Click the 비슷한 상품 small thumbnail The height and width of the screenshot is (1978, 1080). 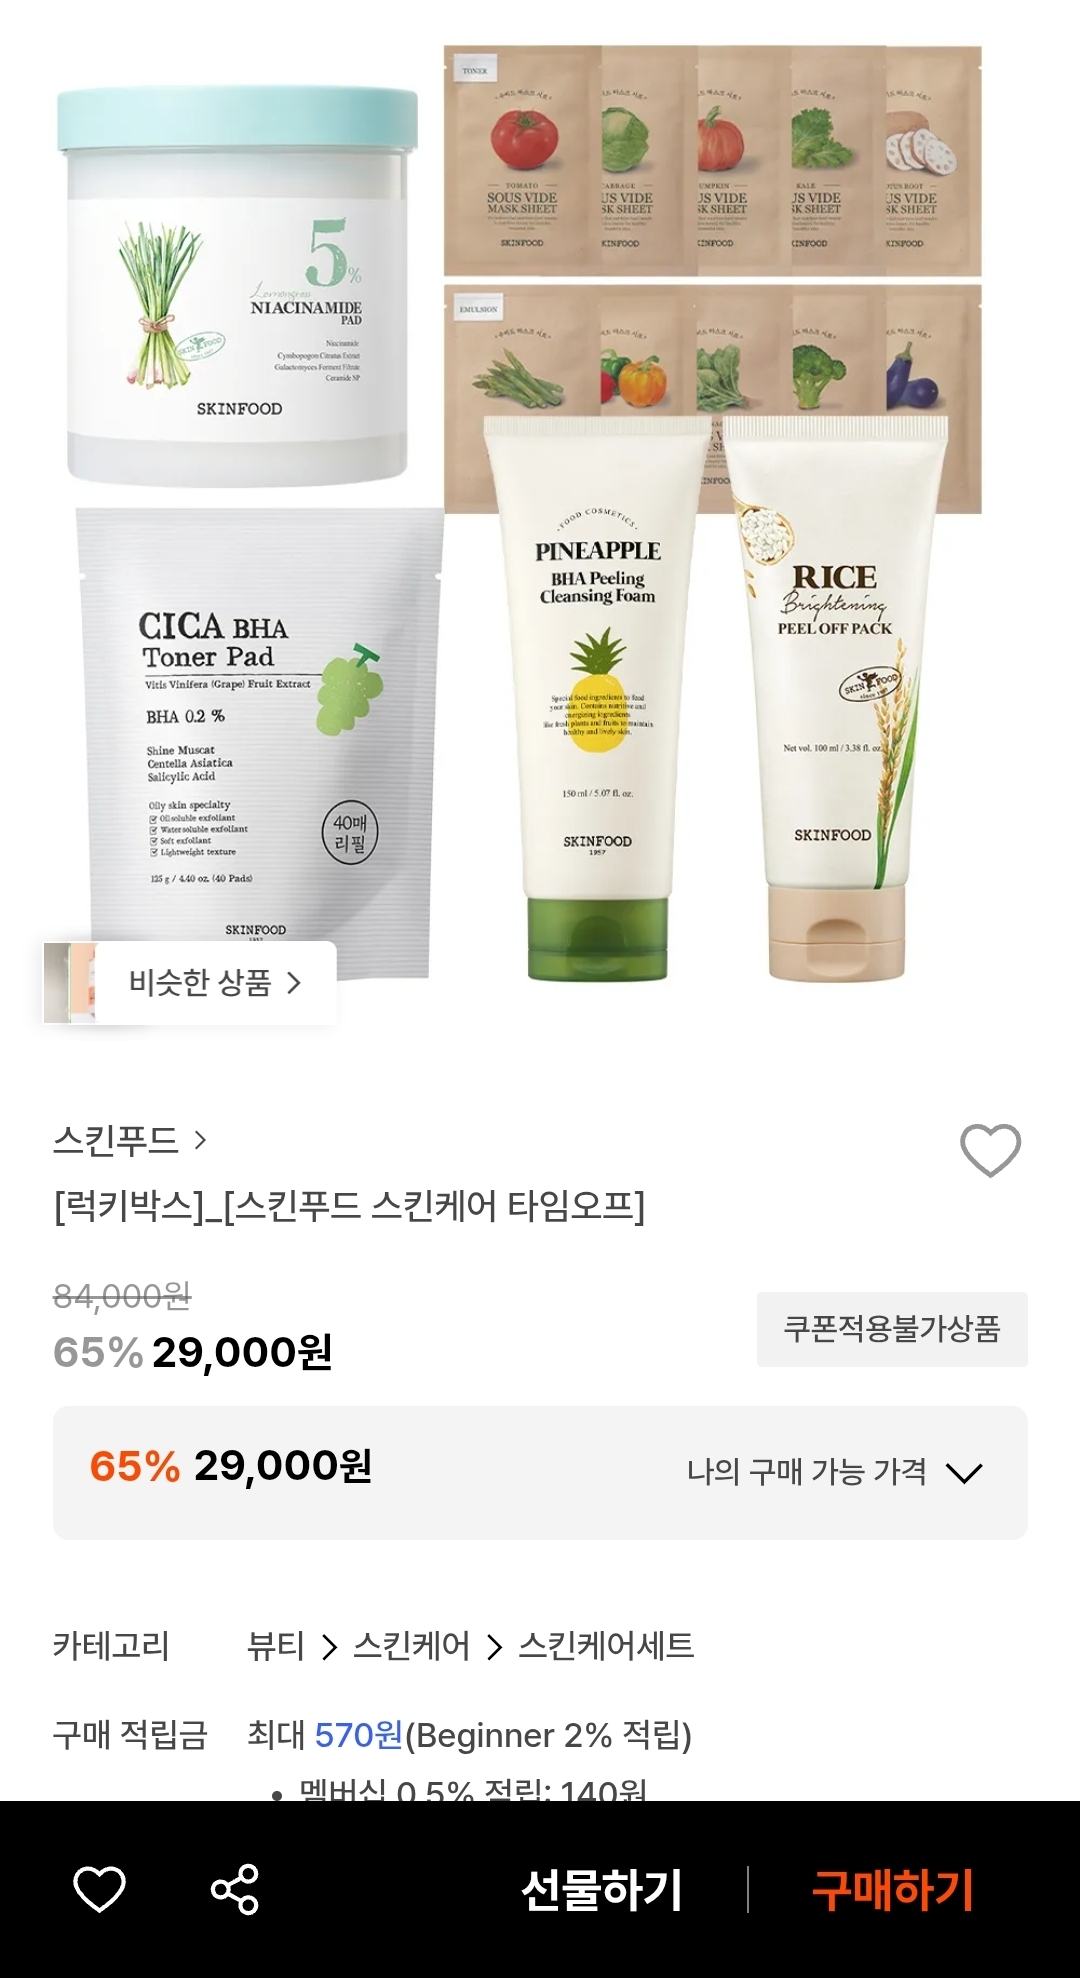tap(70, 983)
